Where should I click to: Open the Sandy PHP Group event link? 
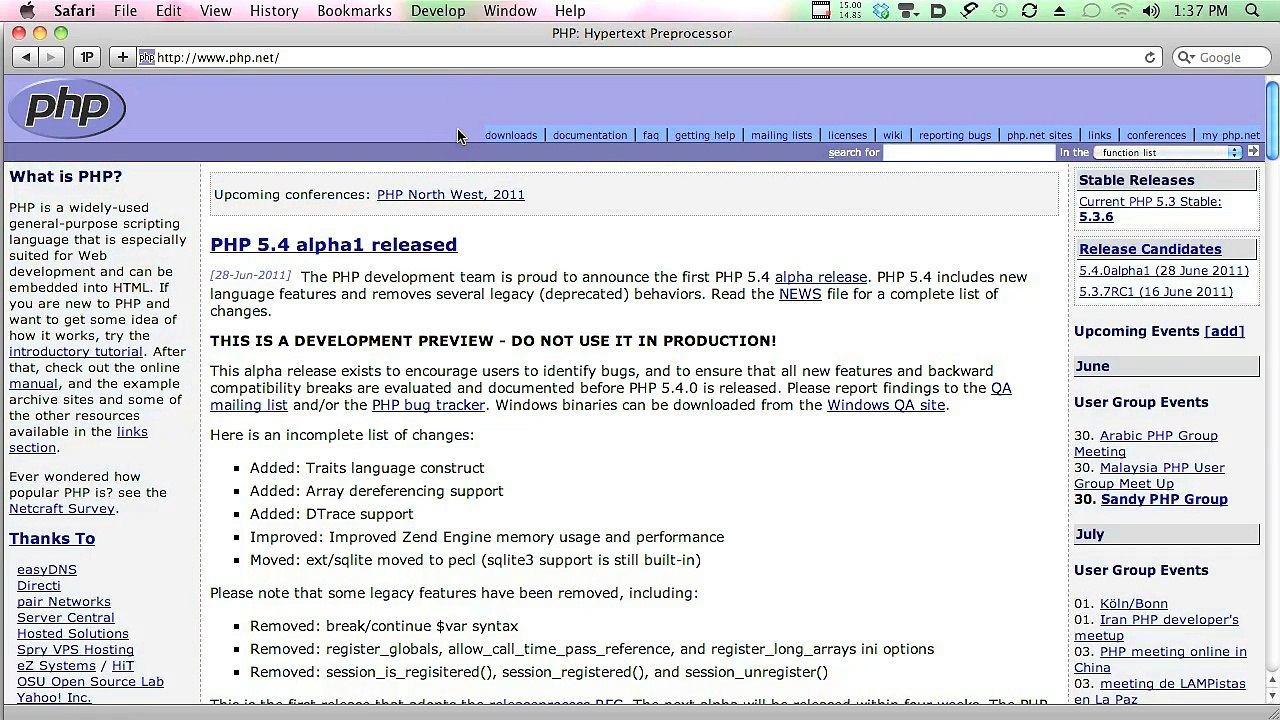[1164, 499]
